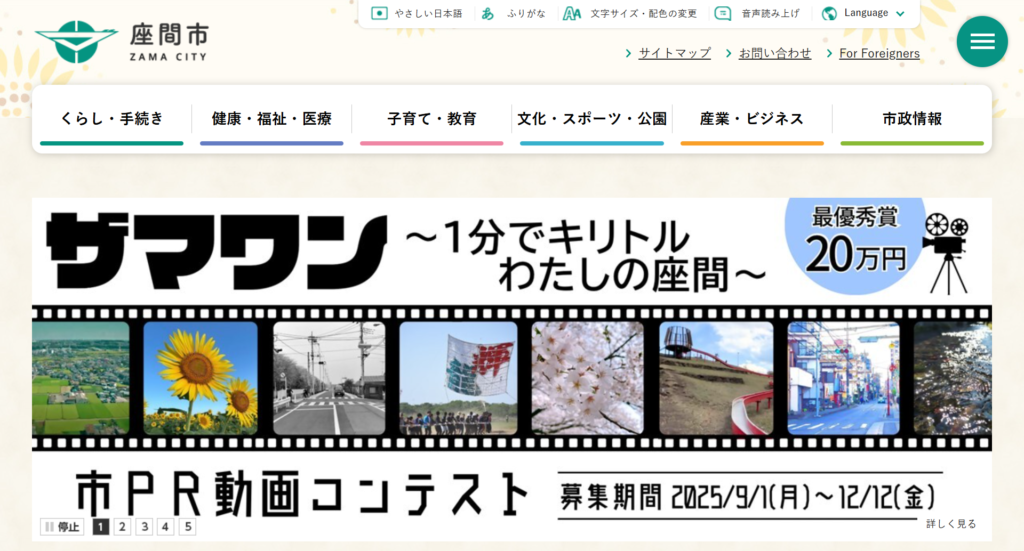
Task: Click the やさしい日本語 icon
Action: 379,13
